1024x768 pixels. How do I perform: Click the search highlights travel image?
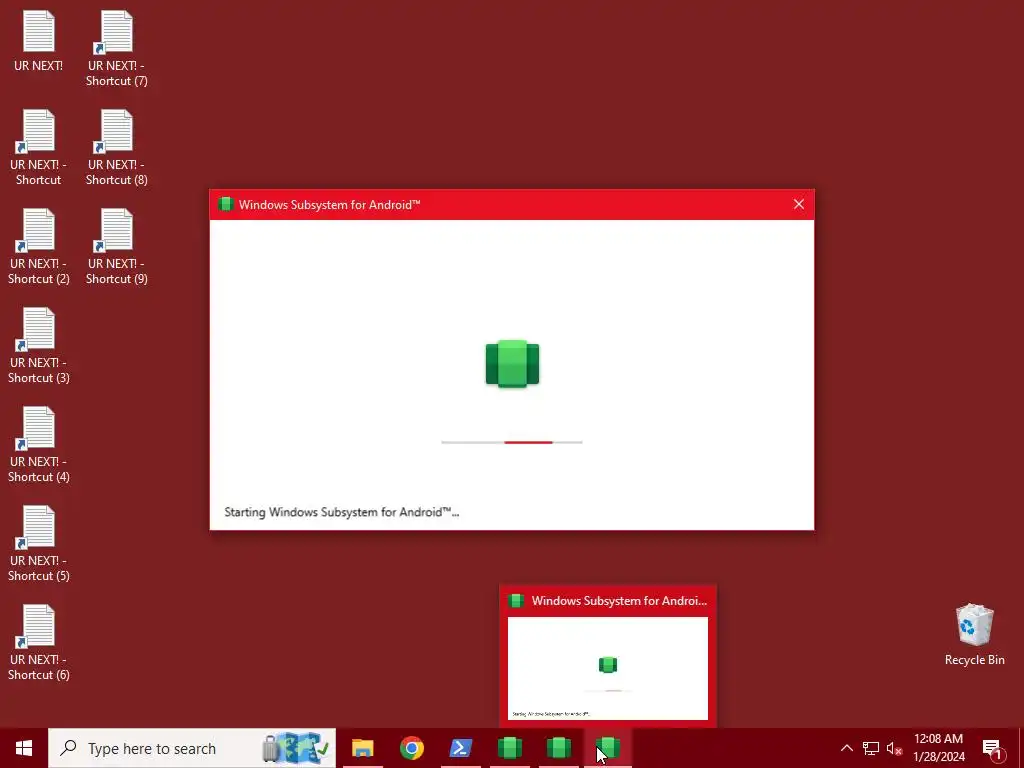(296, 748)
